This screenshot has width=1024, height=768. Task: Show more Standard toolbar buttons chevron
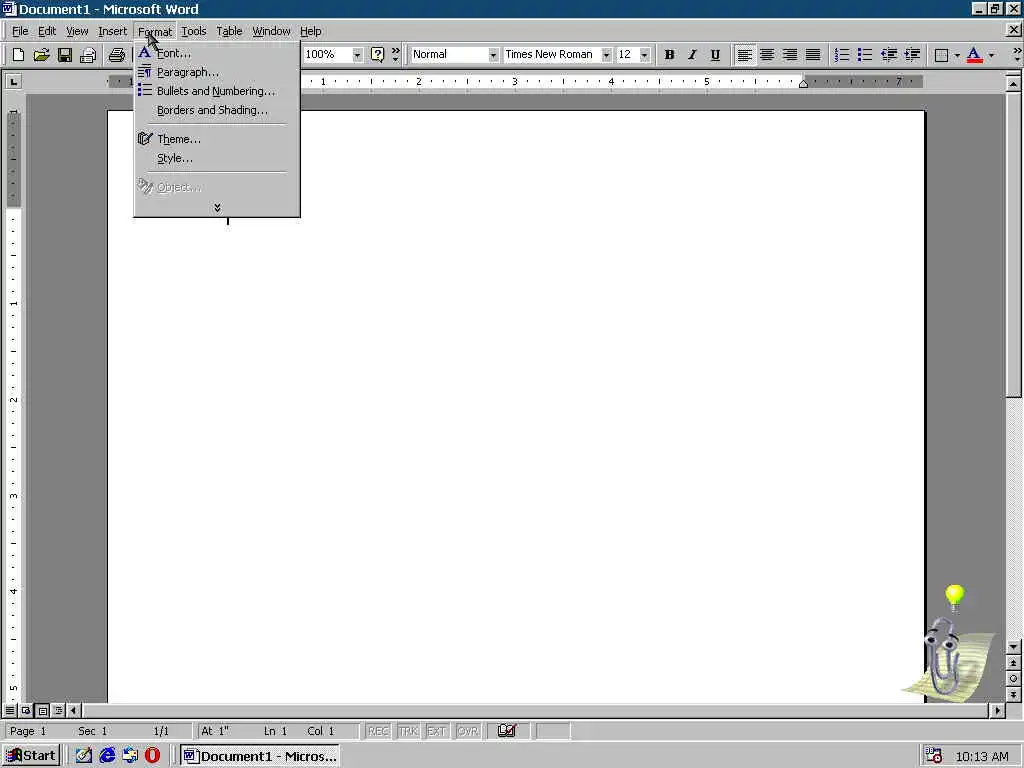point(395,54)
